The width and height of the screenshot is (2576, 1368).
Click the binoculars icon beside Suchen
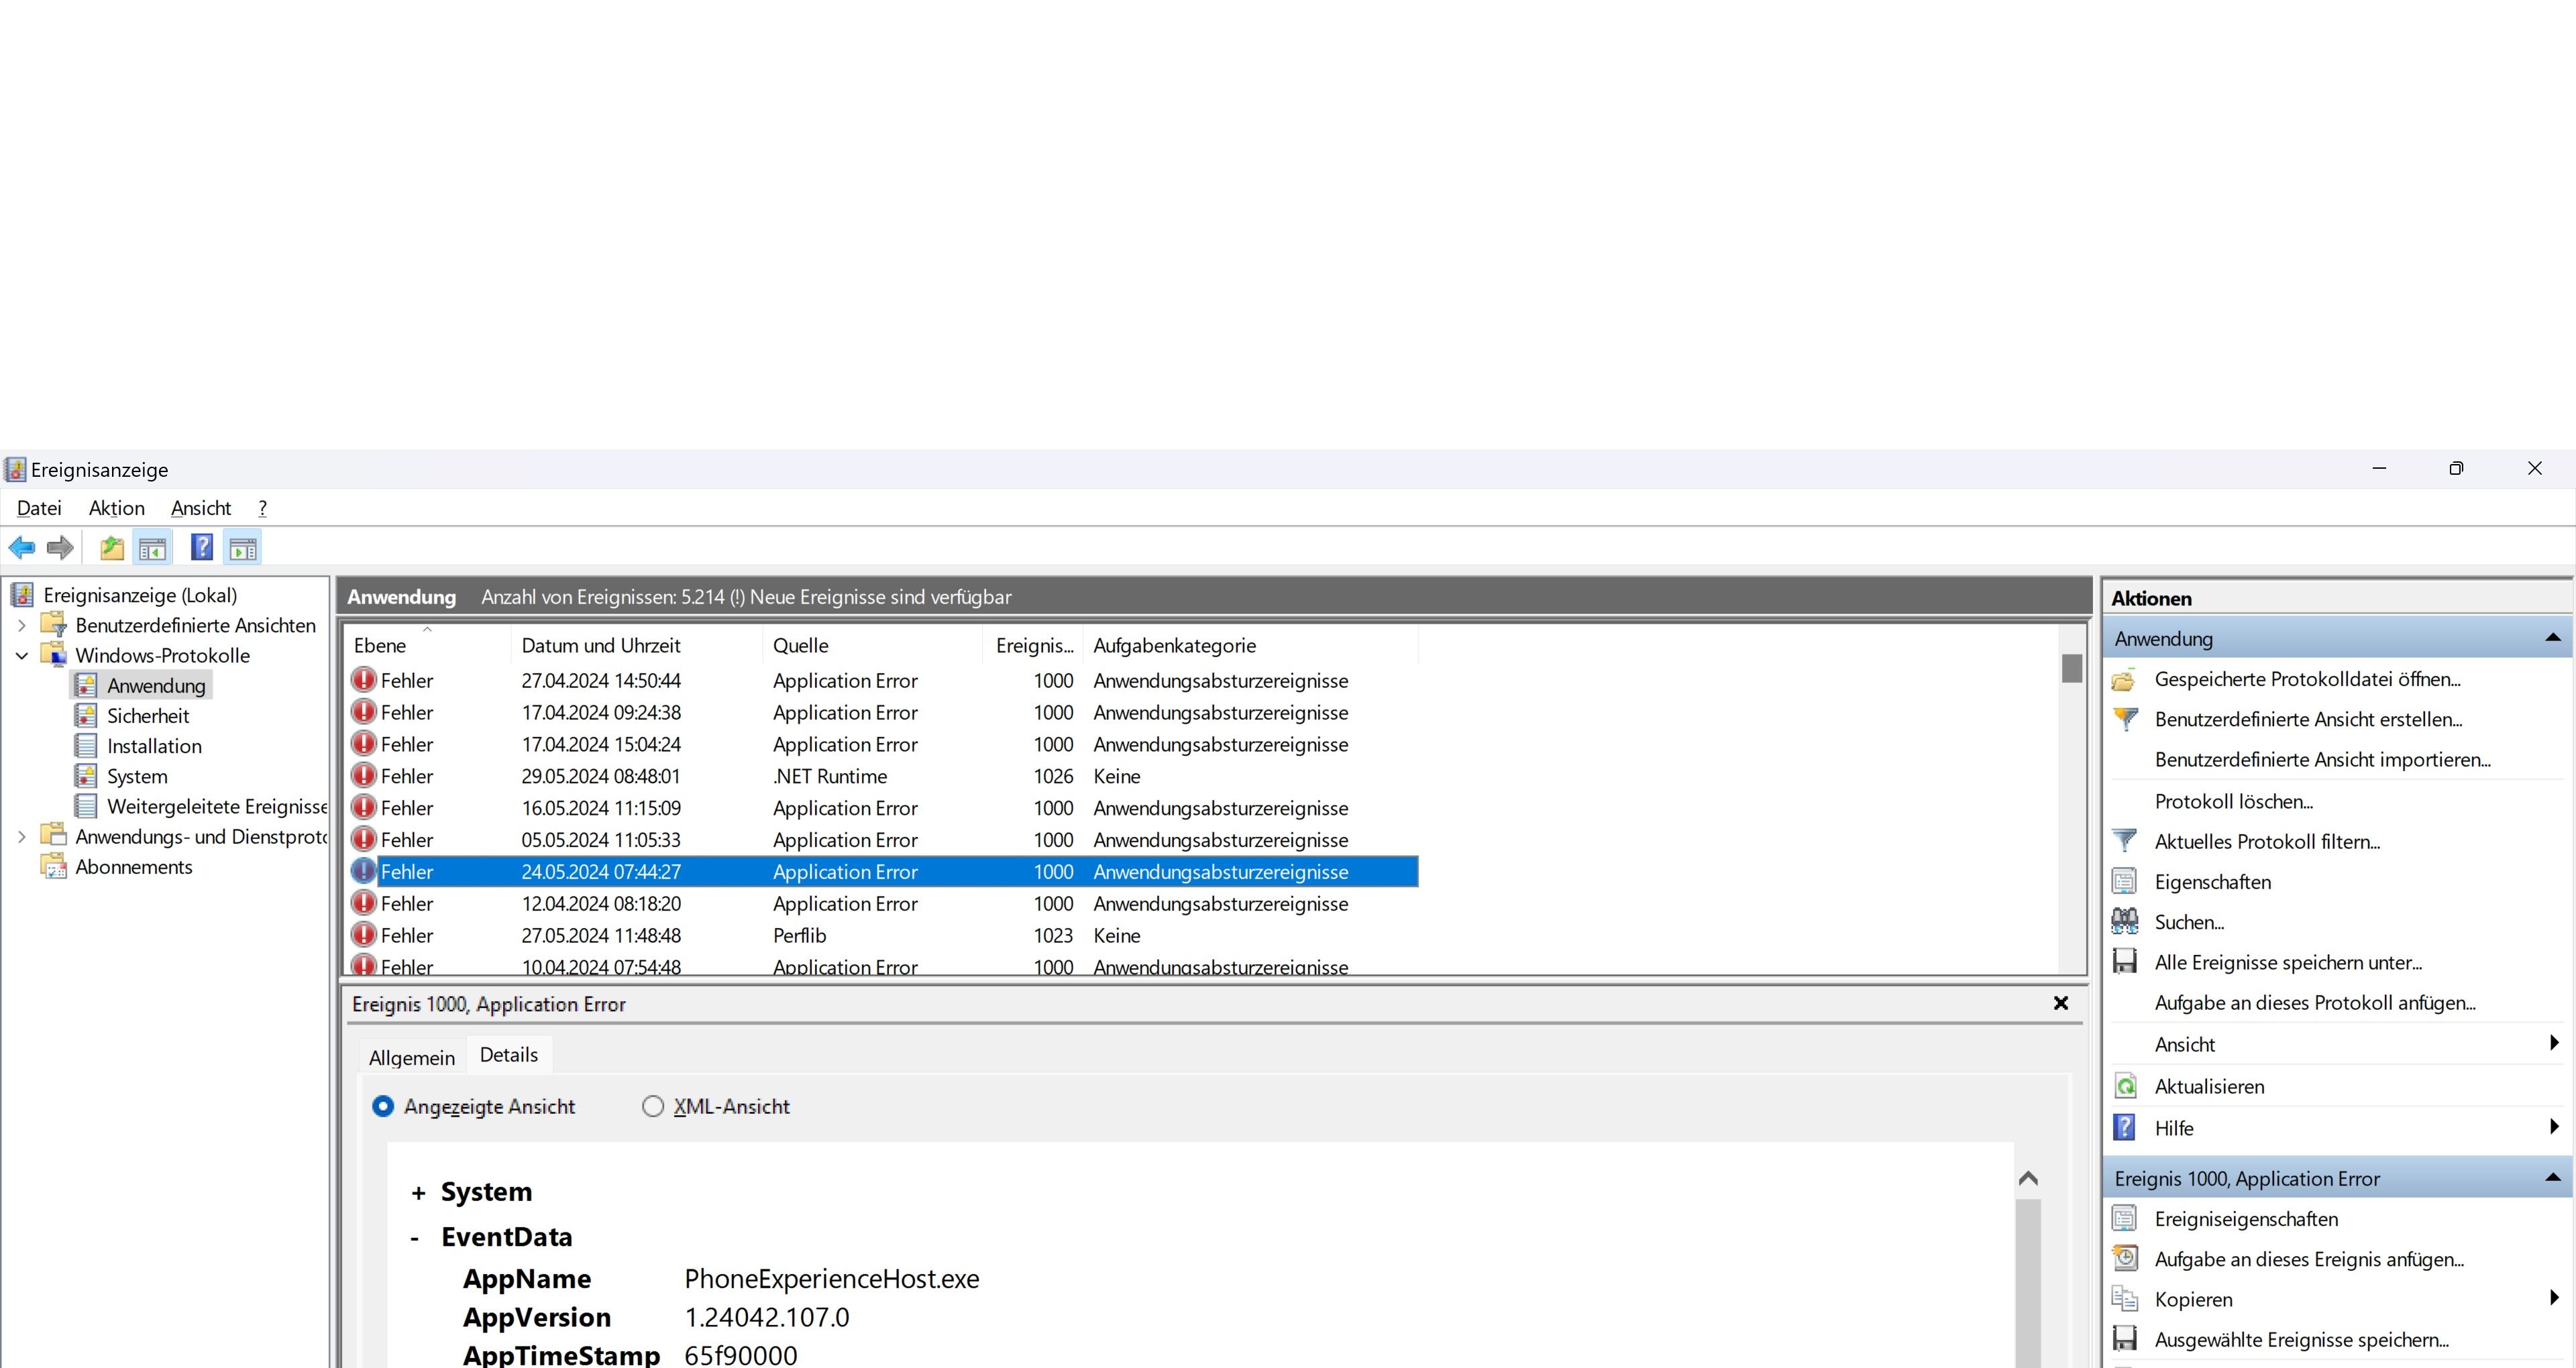(x=2125, y=921)
